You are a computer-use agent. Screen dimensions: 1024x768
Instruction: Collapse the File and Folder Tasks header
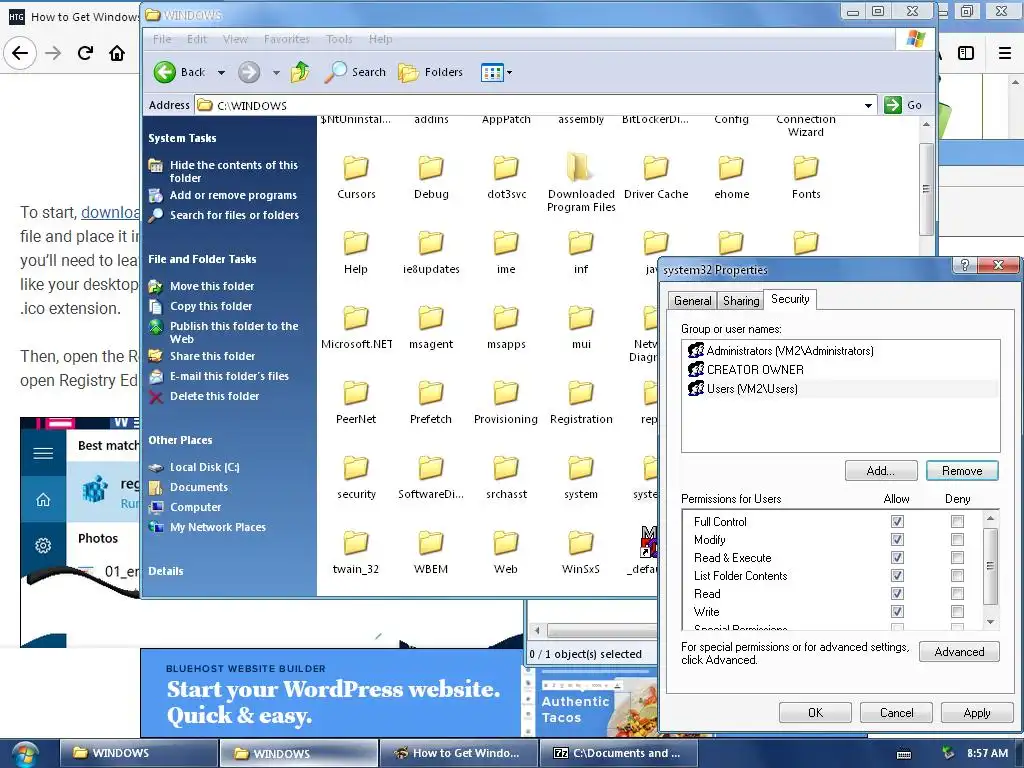pyautogui.click(x=202, y=259)
